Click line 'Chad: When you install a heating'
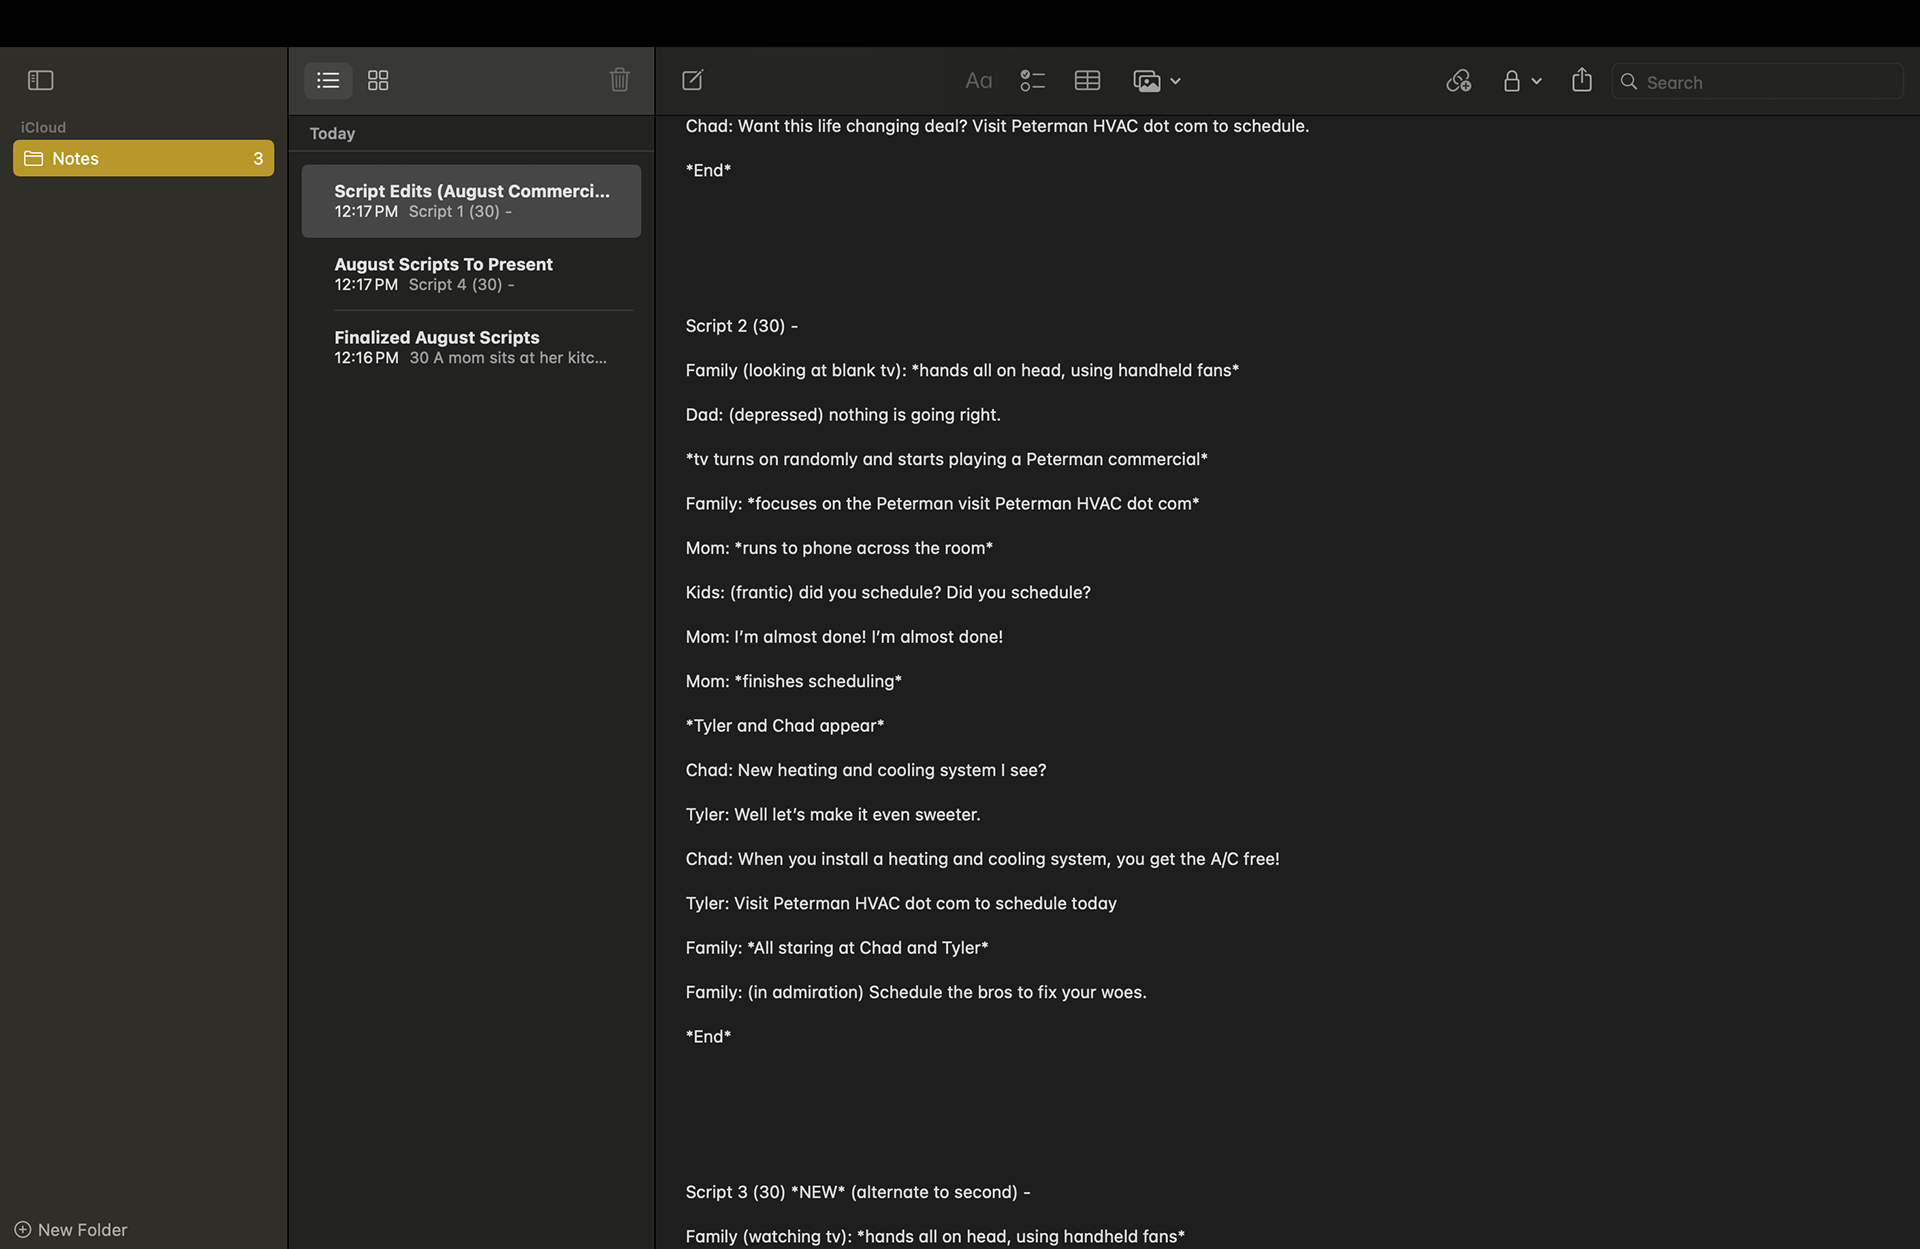Viewport: 1920px width, 1249px height. 982,859
